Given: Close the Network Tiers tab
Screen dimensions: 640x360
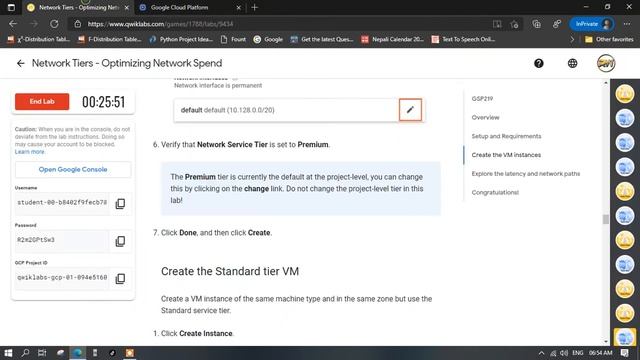Looking at the screenshot, I should (x=127, y=7).
